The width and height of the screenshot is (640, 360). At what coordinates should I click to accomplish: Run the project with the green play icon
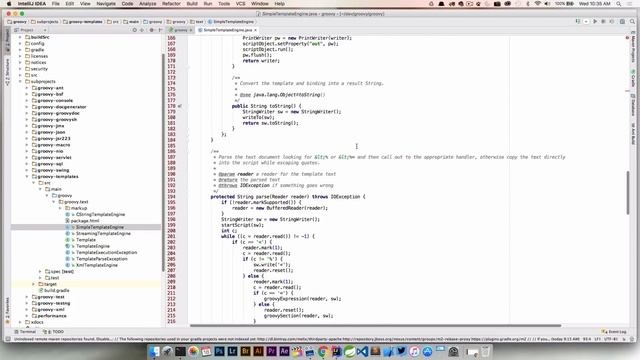pyautogui.click(x=595, y=21)
